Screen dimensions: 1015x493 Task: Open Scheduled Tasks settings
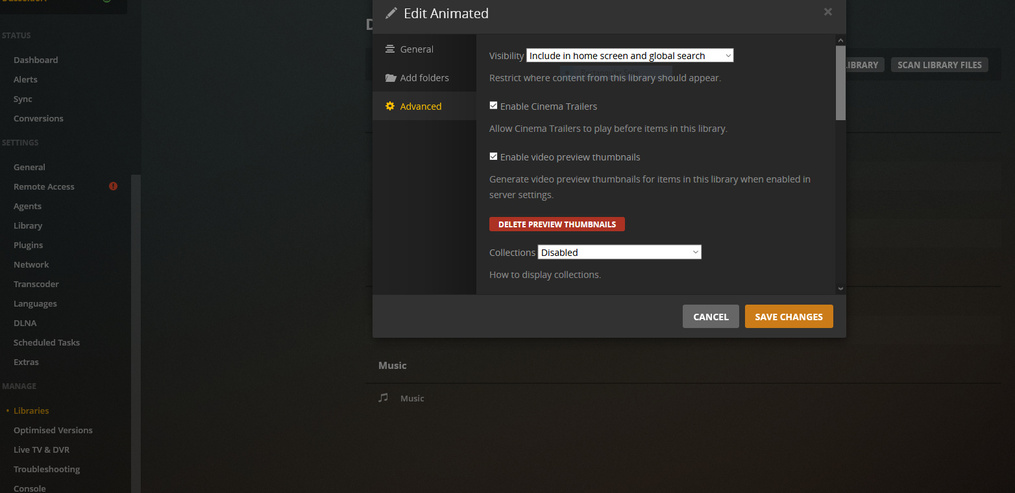(47, 342)
